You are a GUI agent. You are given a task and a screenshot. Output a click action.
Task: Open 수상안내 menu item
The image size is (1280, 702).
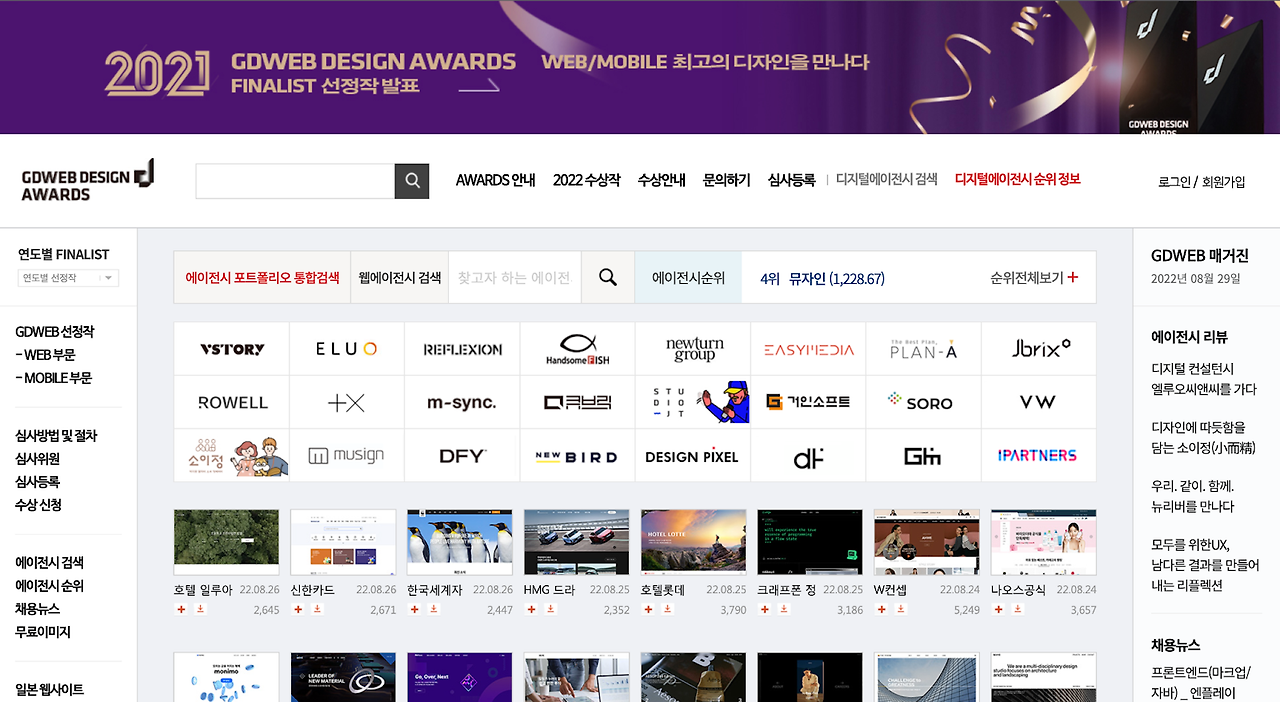tap(661, 180)
